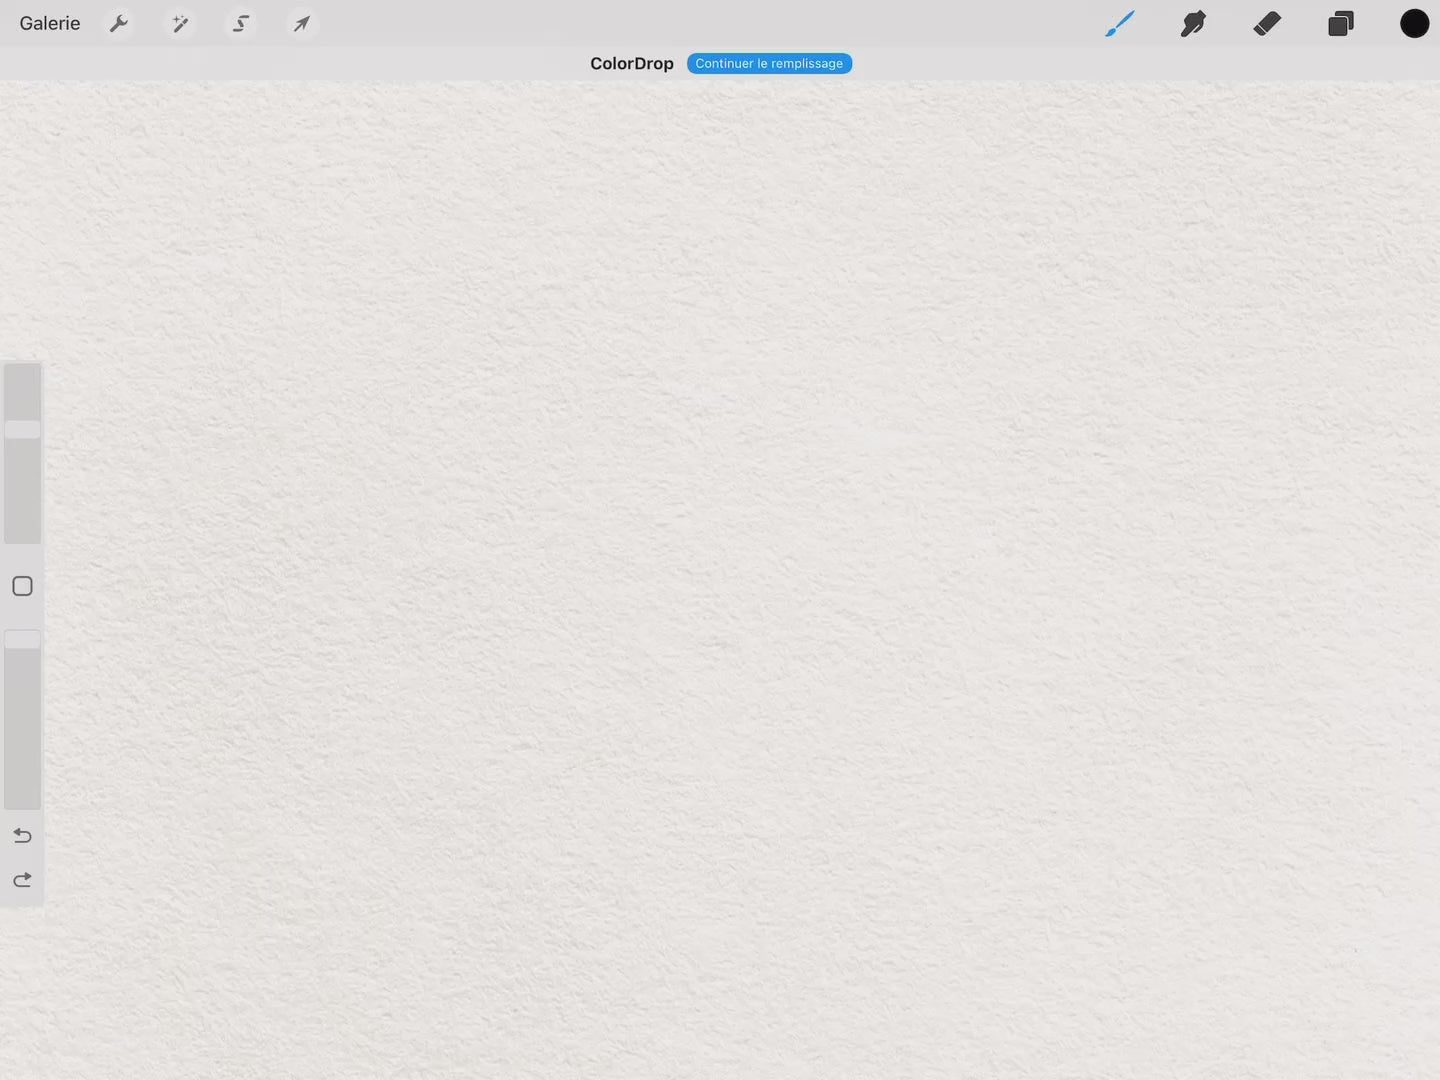Open the Actions wrench menu
This screenshot has width=1440, height=1080.
119,23
